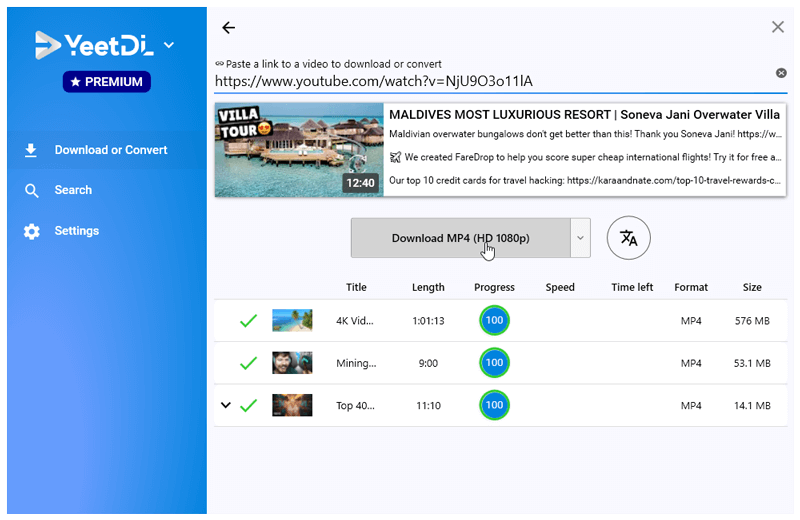Viewport: 800px width, 520px height.
Task: Click the credit cards description line
Action: pyautogui.click(x=585, y=180)
